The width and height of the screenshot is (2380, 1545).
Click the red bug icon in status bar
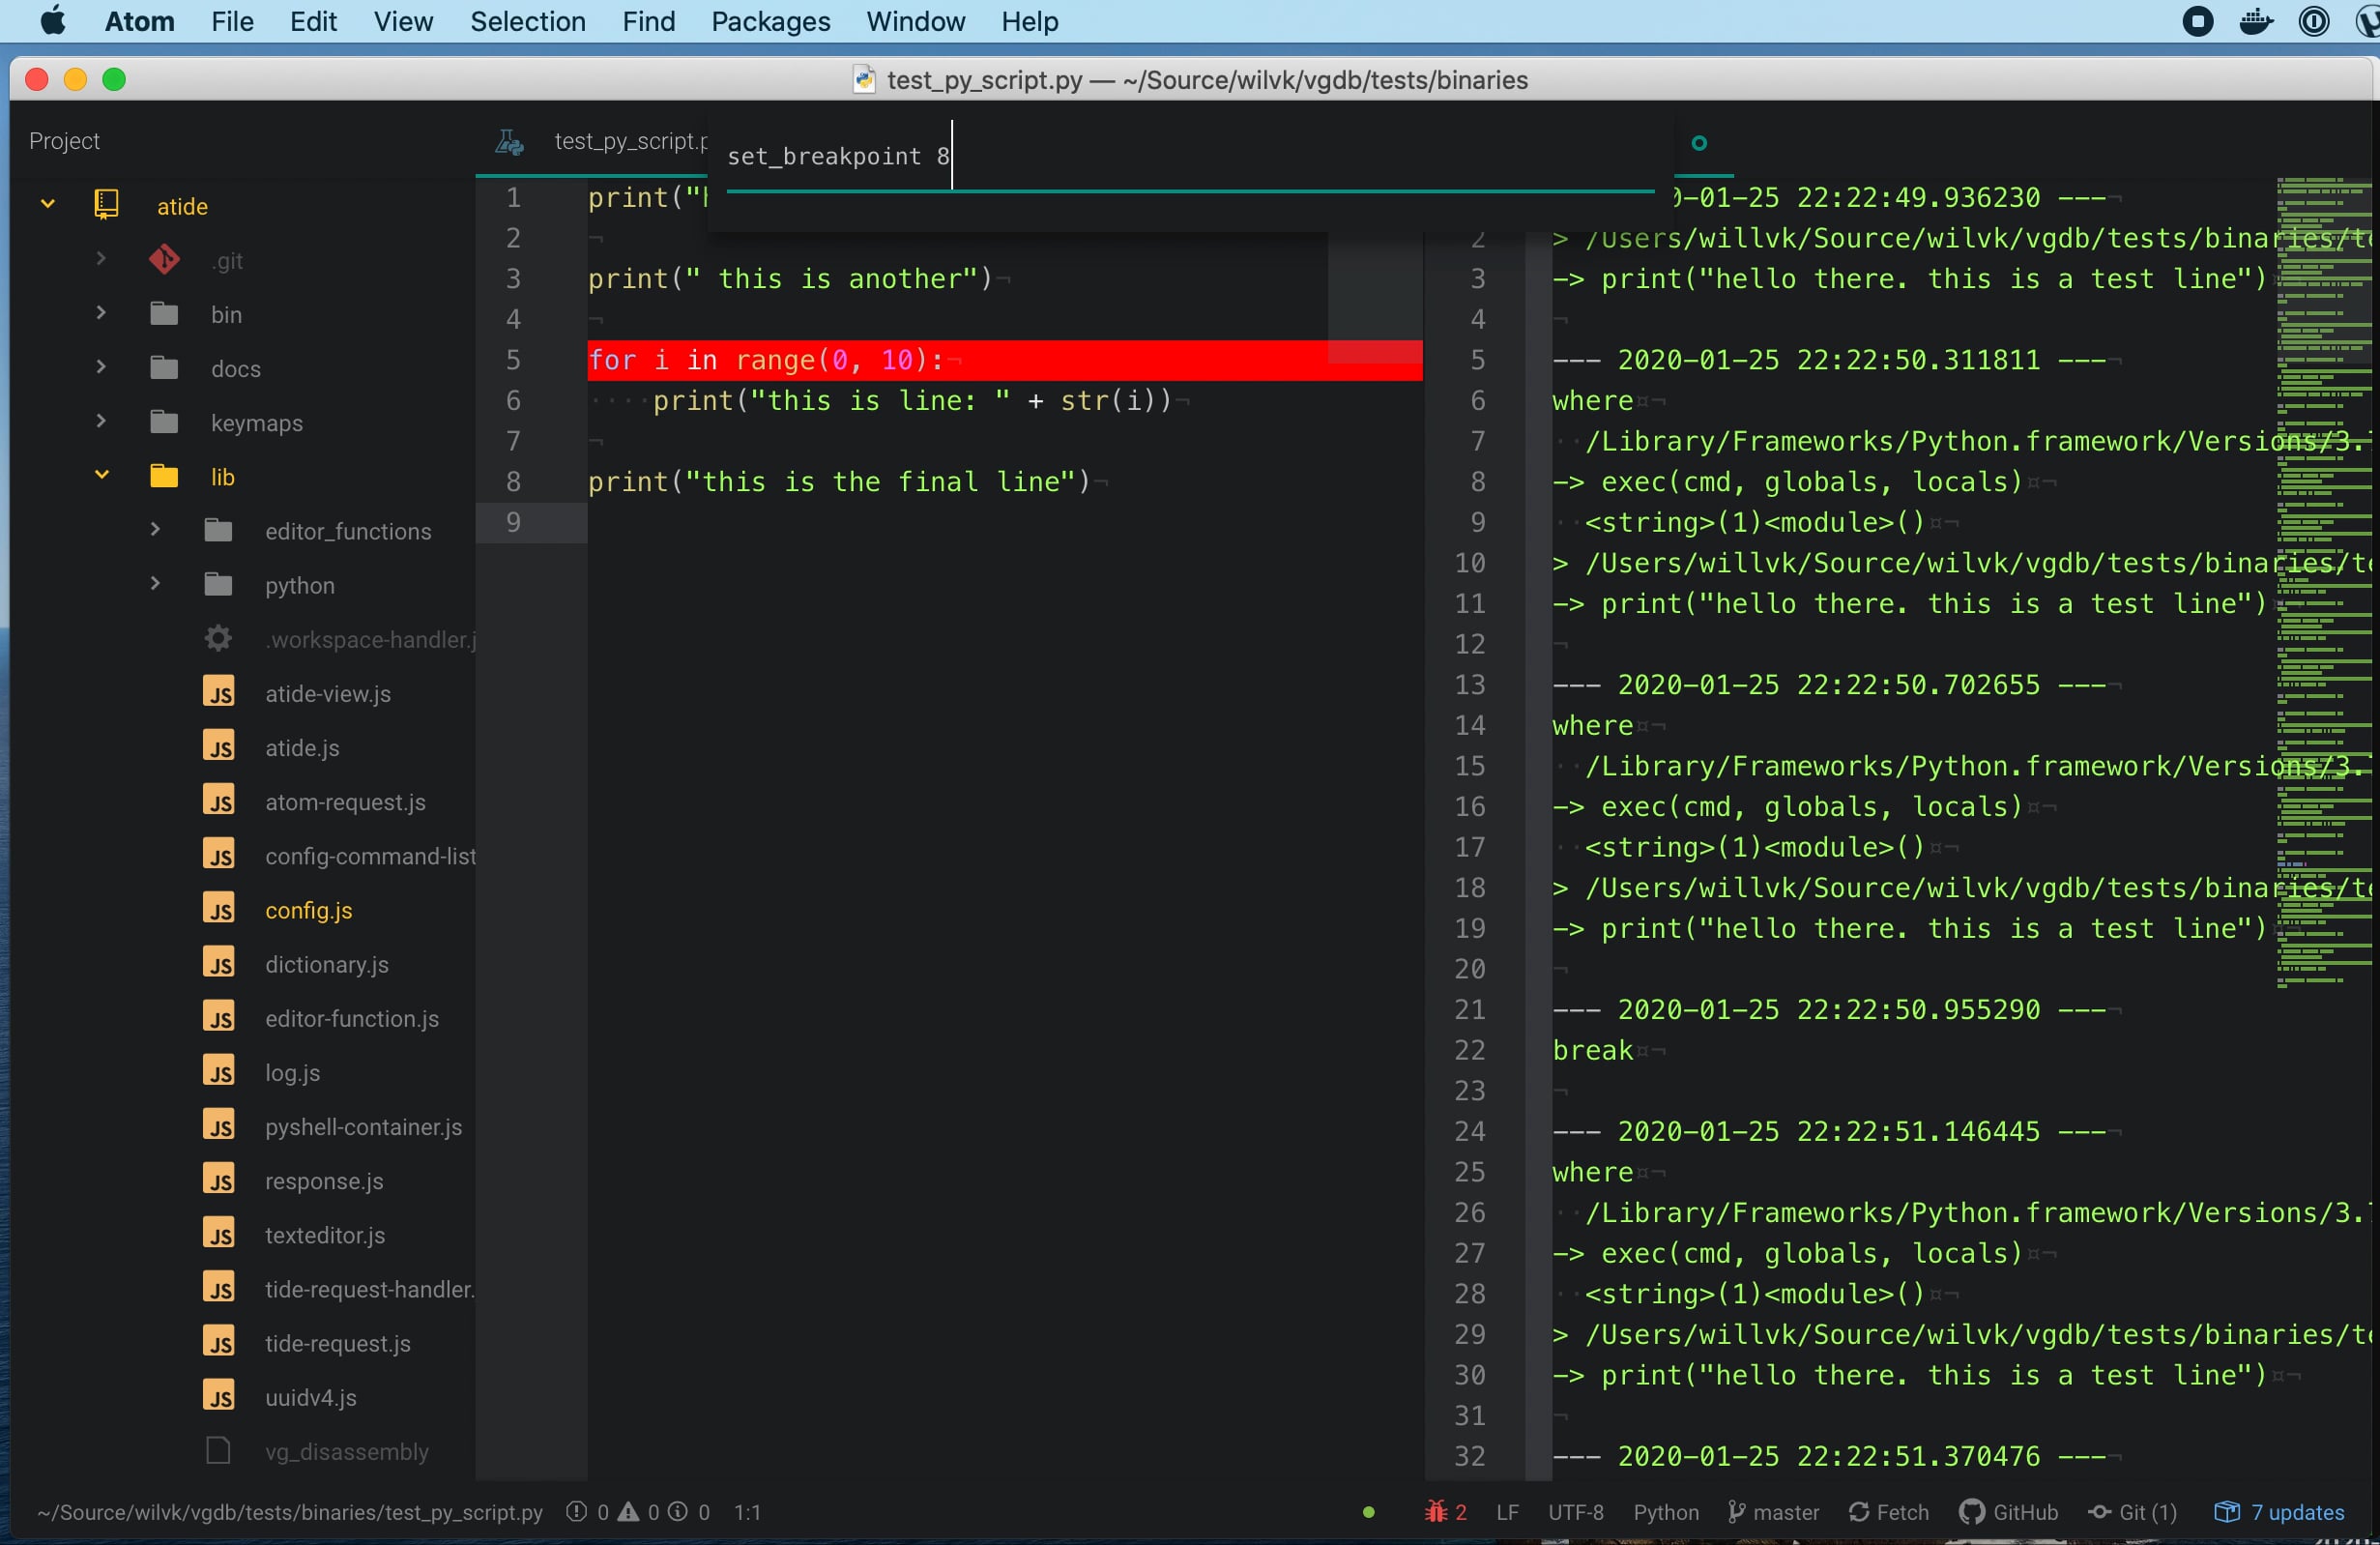coord(1436,1511)
